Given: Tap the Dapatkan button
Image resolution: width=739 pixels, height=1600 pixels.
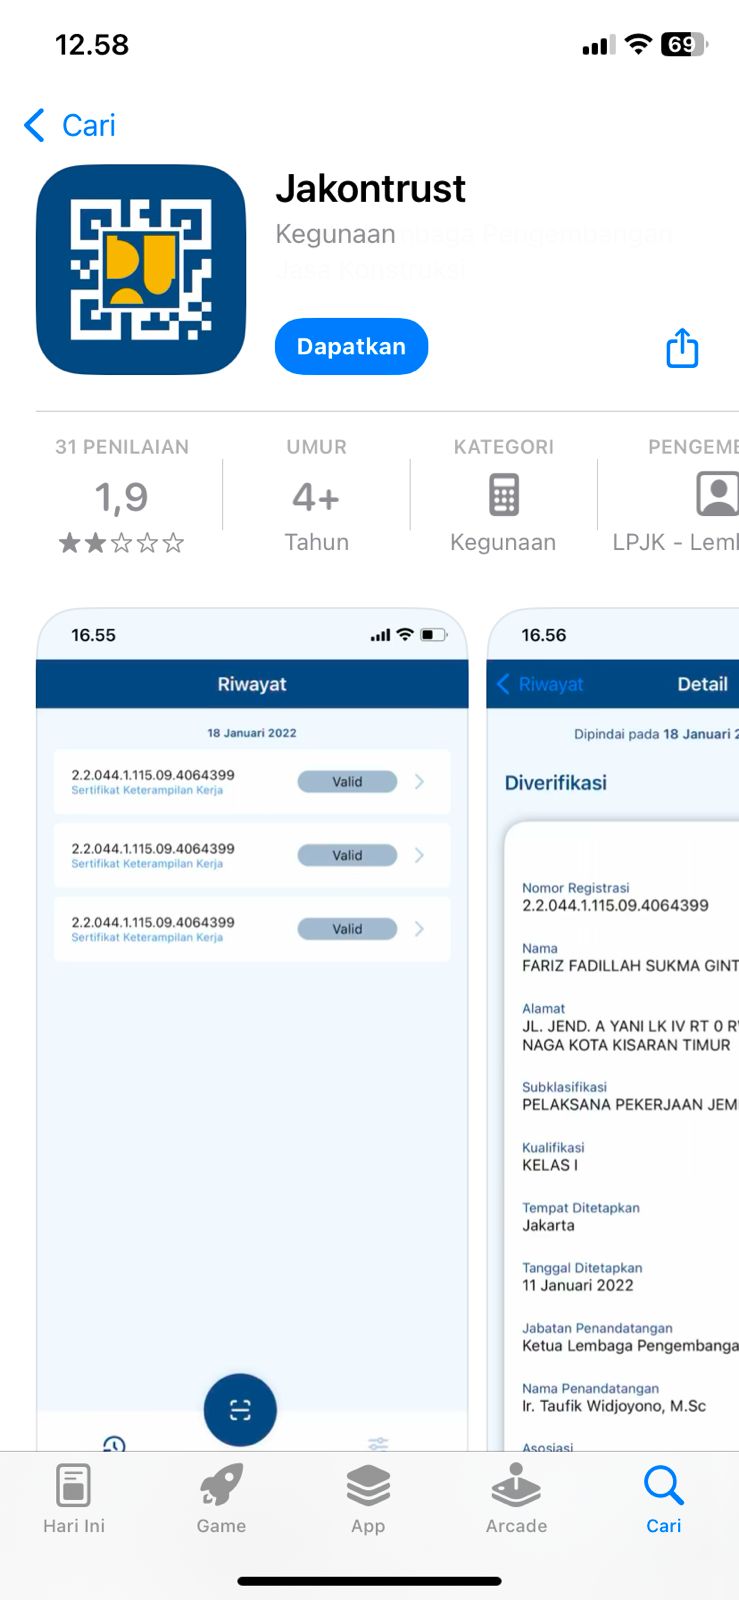Looking at the screenshot, I should (351, 347).
